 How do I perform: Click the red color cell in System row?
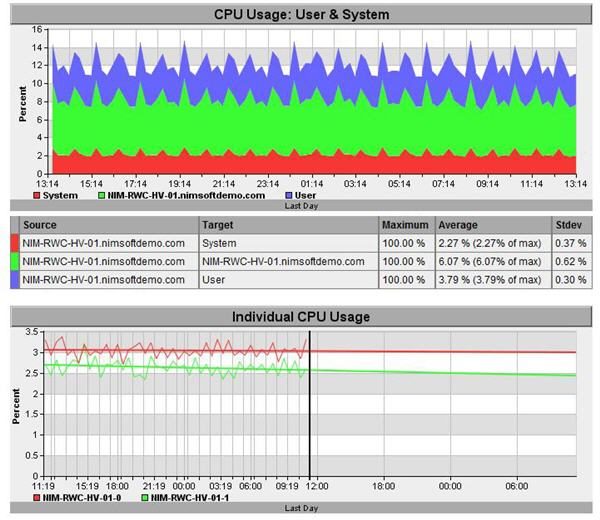pos(15,243)
